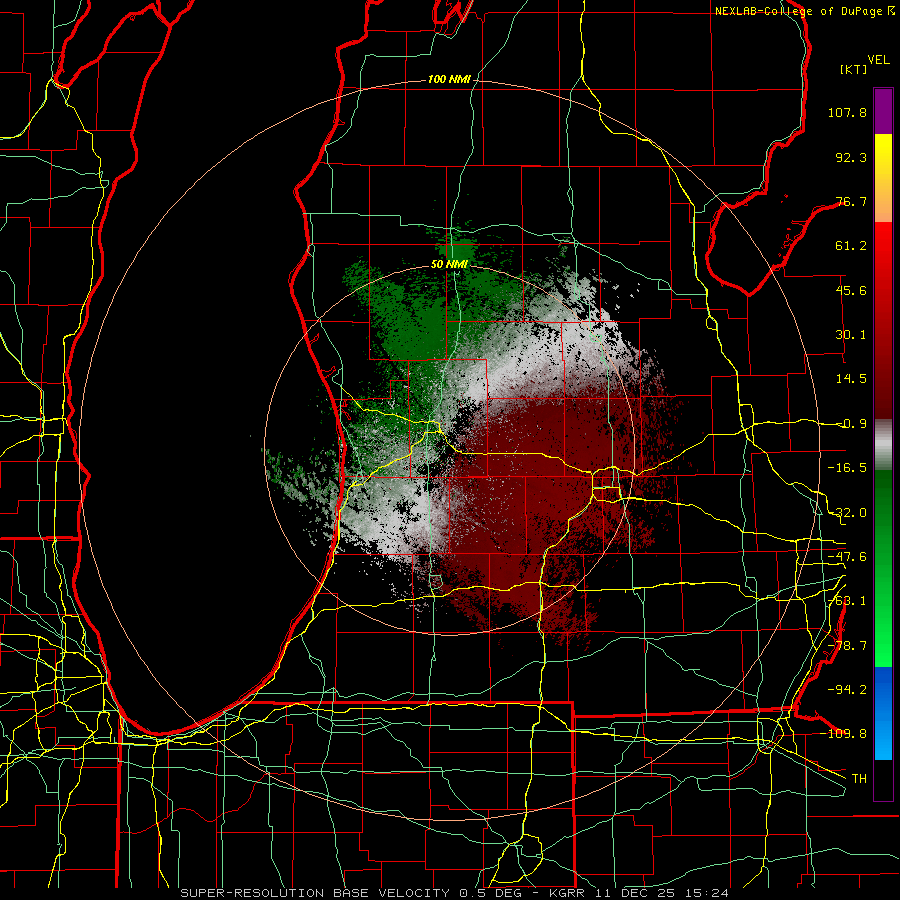
Task: Click the -32.0 value on velocity scale
Action: tap(847, 513)
